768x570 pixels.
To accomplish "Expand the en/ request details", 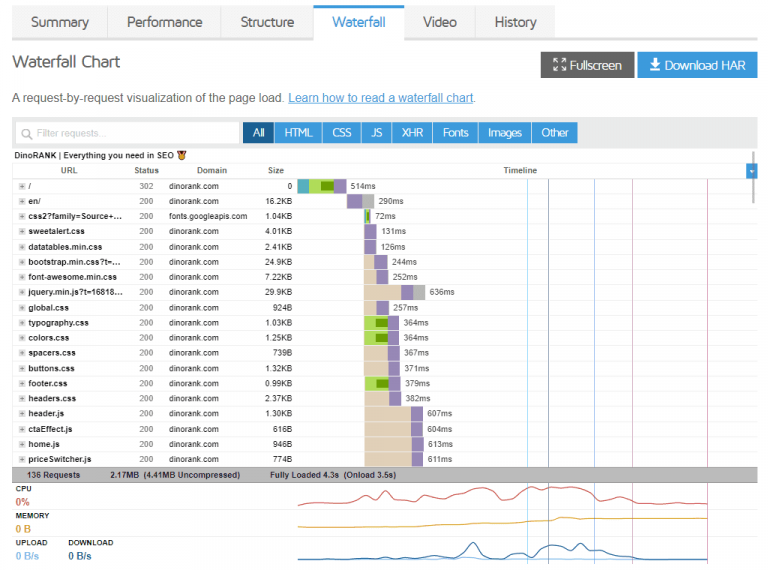I will tap(22, 201).
